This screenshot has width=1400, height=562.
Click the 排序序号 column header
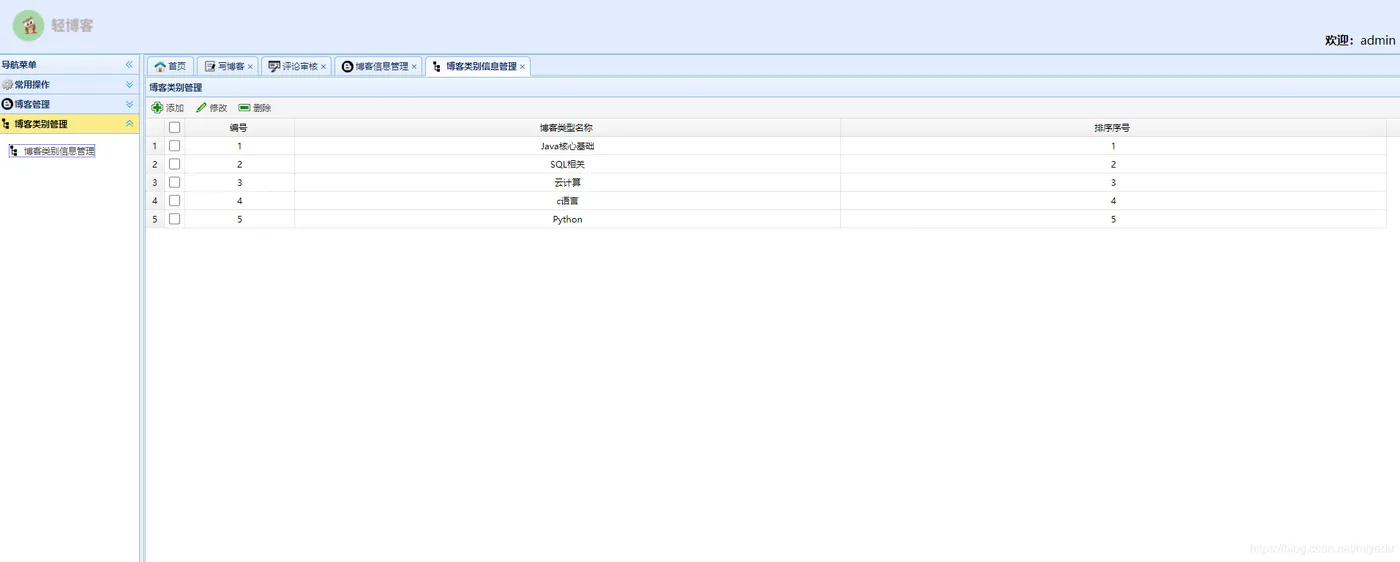(1113, 128)
